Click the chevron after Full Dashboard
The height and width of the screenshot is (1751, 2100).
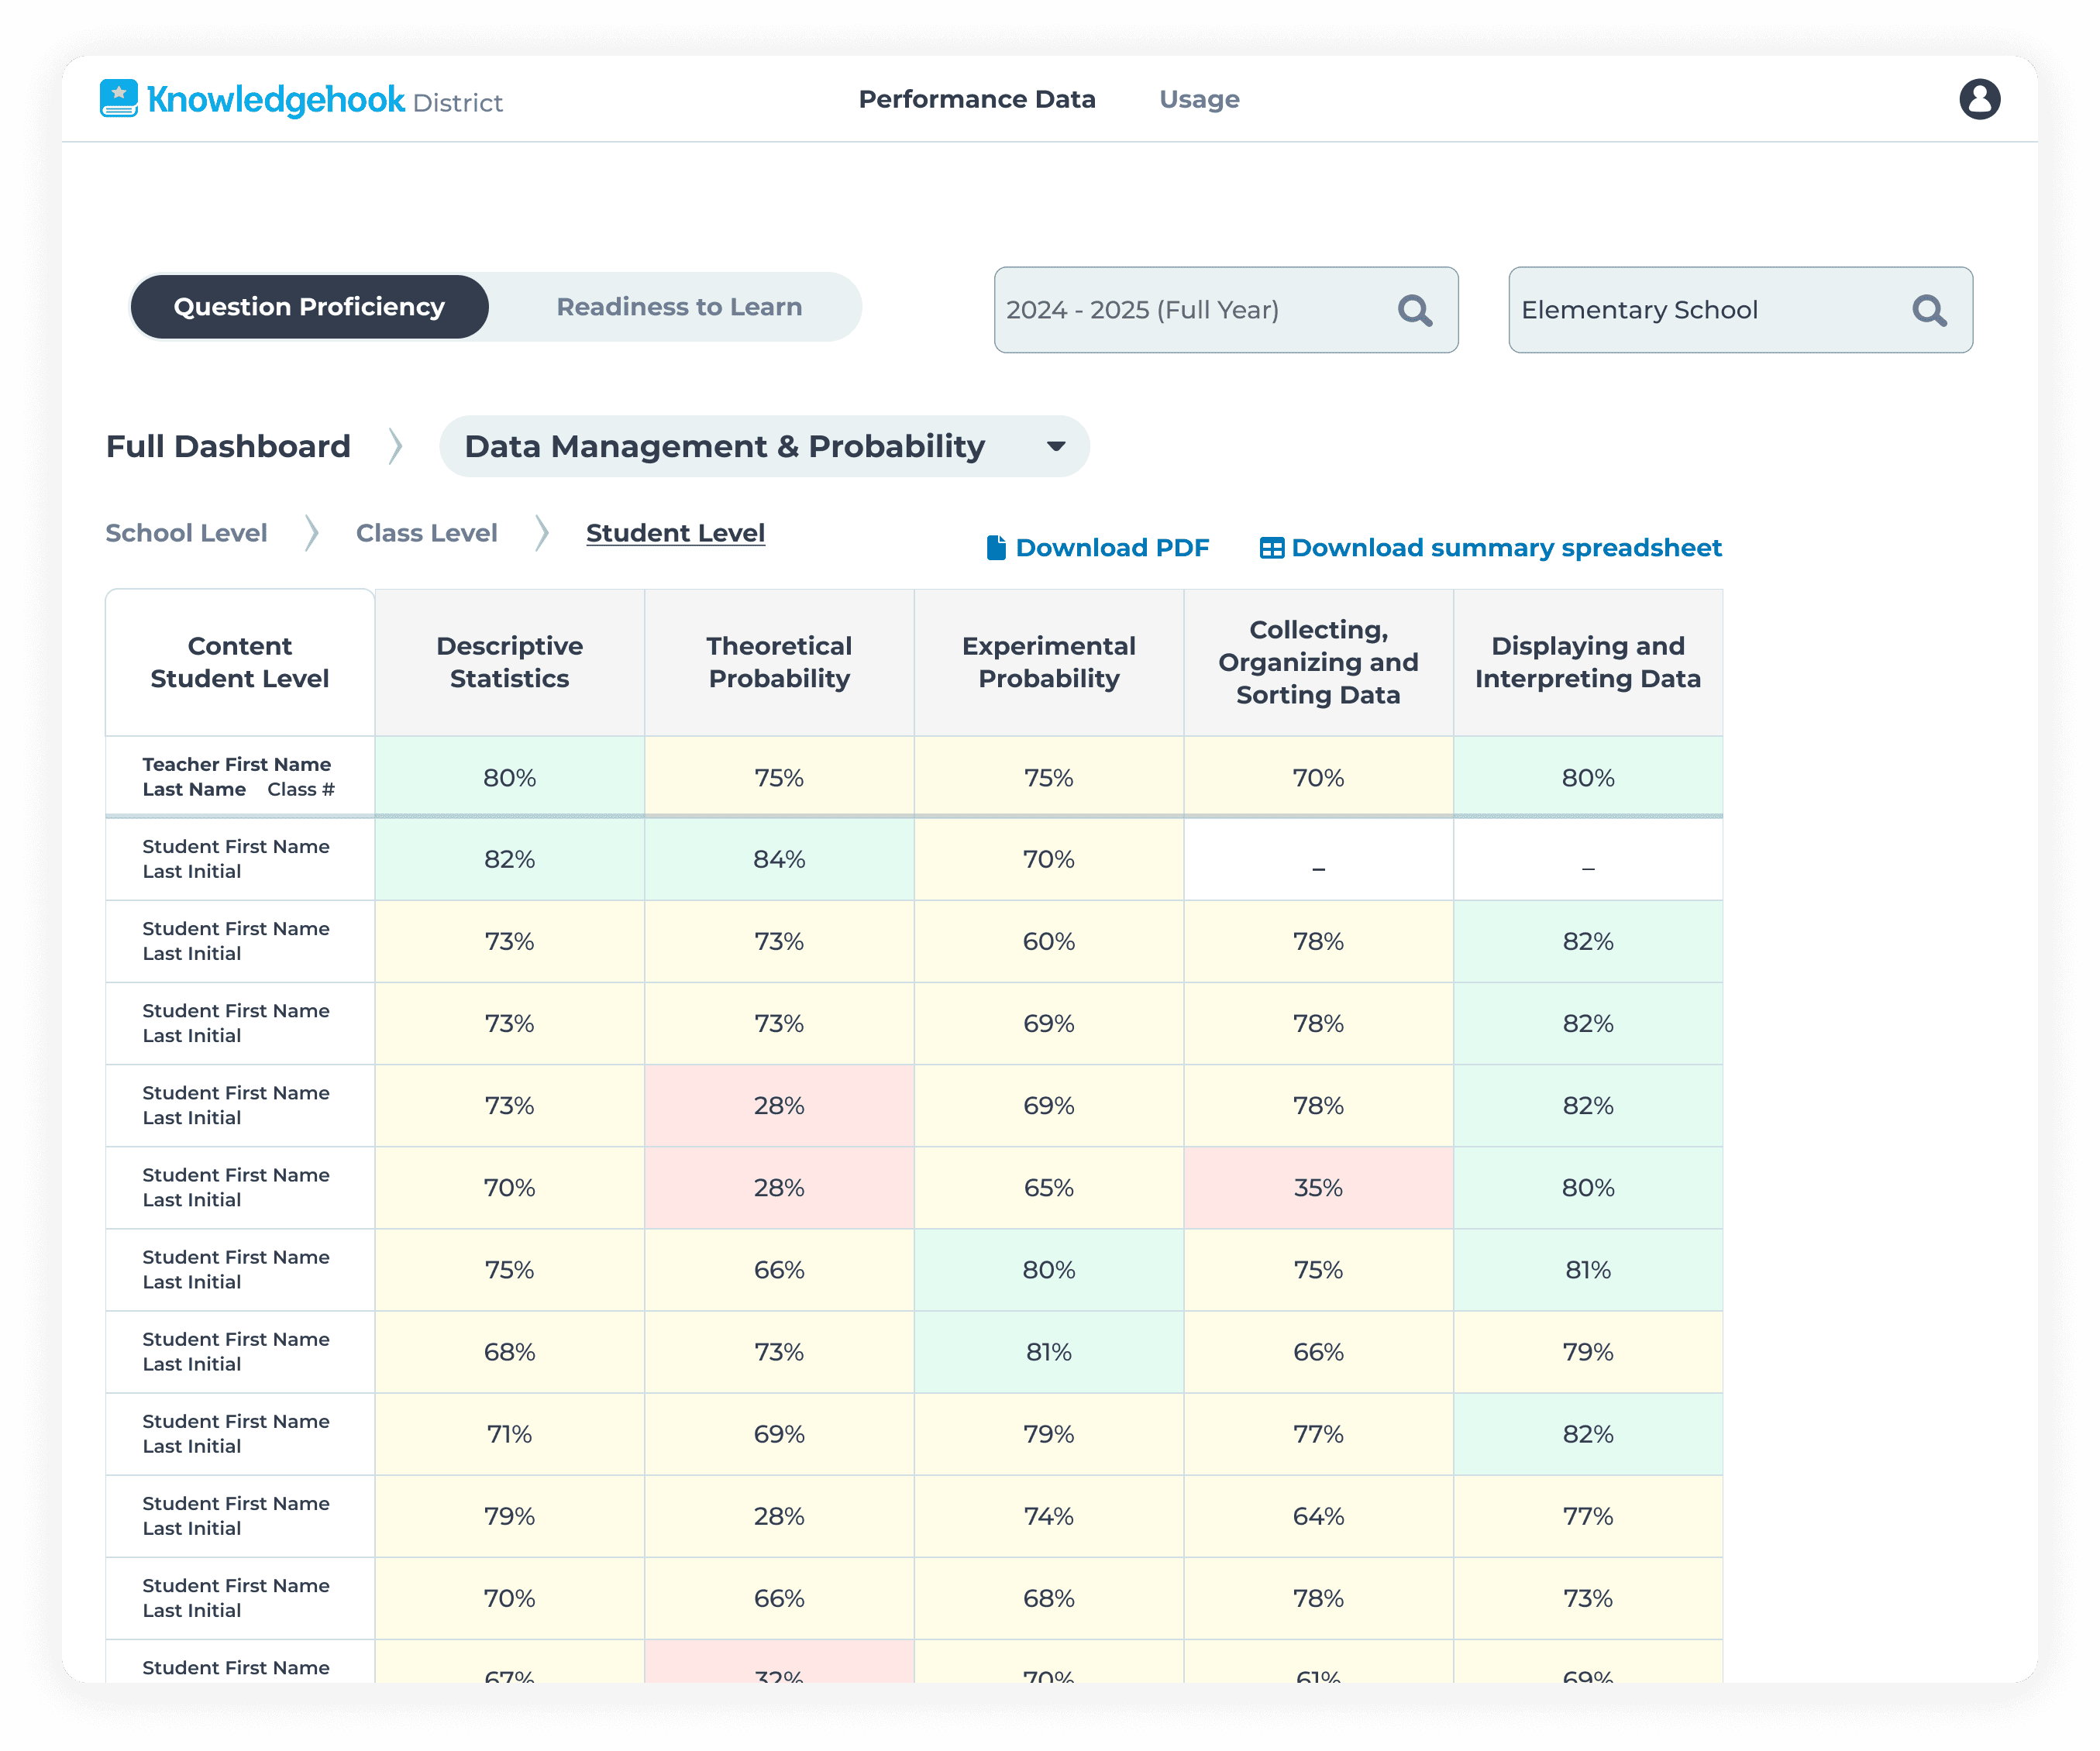click(395, 446)
